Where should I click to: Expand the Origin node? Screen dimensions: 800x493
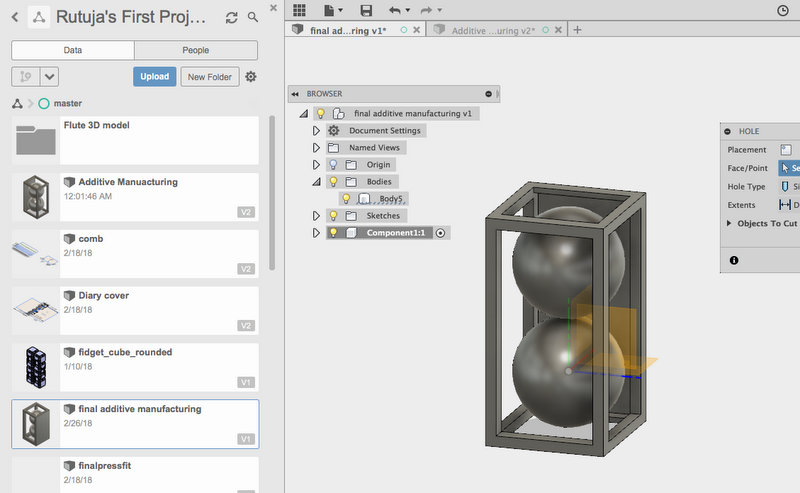coord(316,165)
